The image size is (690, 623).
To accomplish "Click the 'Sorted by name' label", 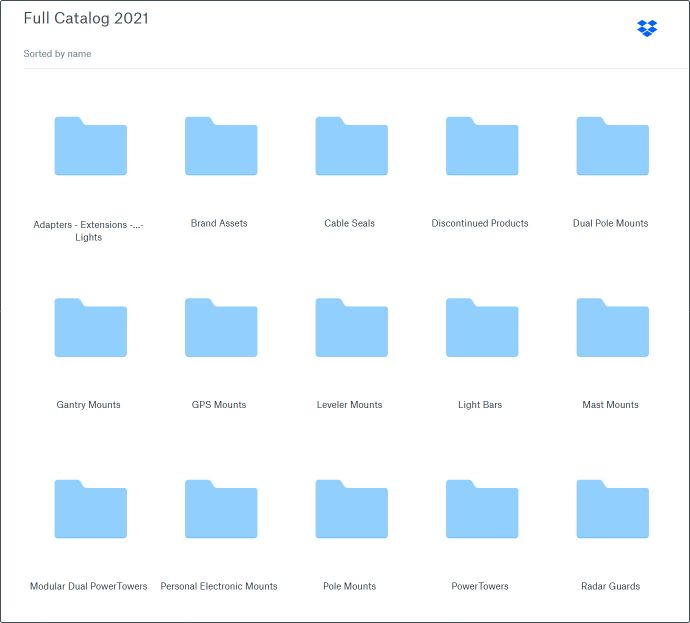I will 57,54.
